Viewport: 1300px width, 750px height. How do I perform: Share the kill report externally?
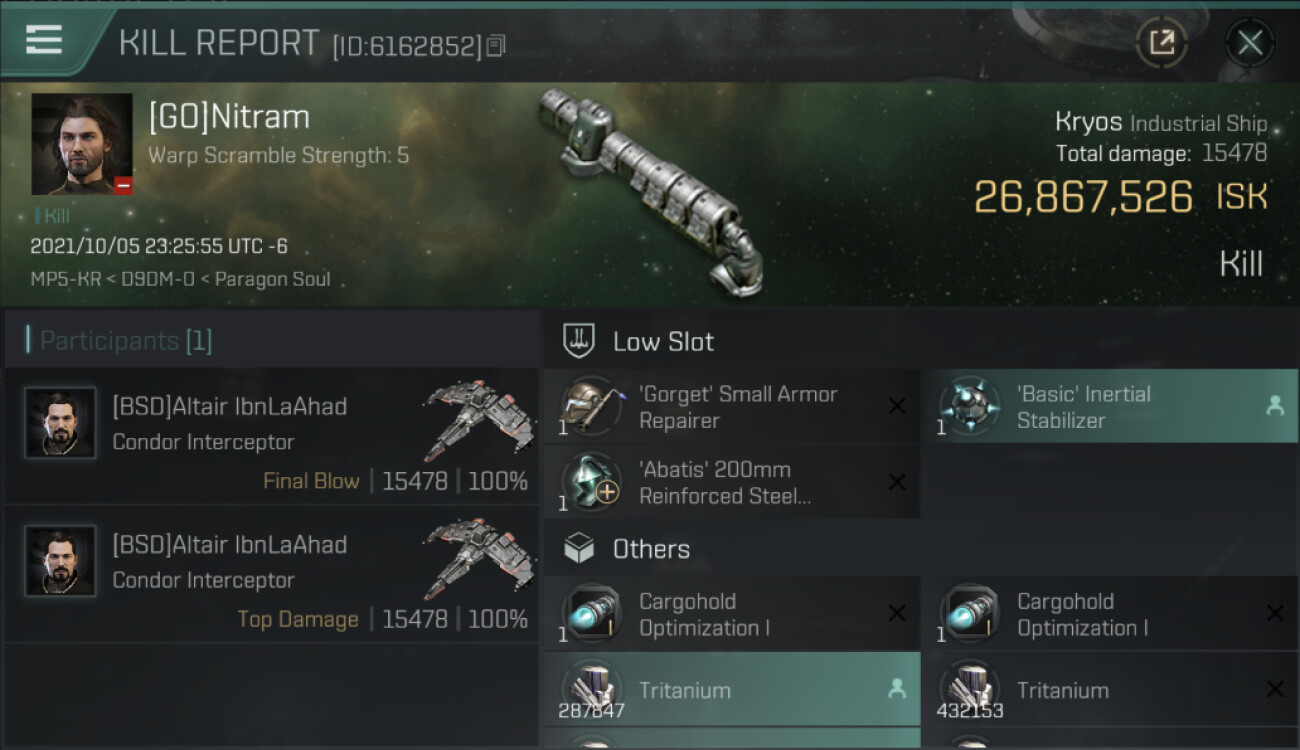[1161, 42]
